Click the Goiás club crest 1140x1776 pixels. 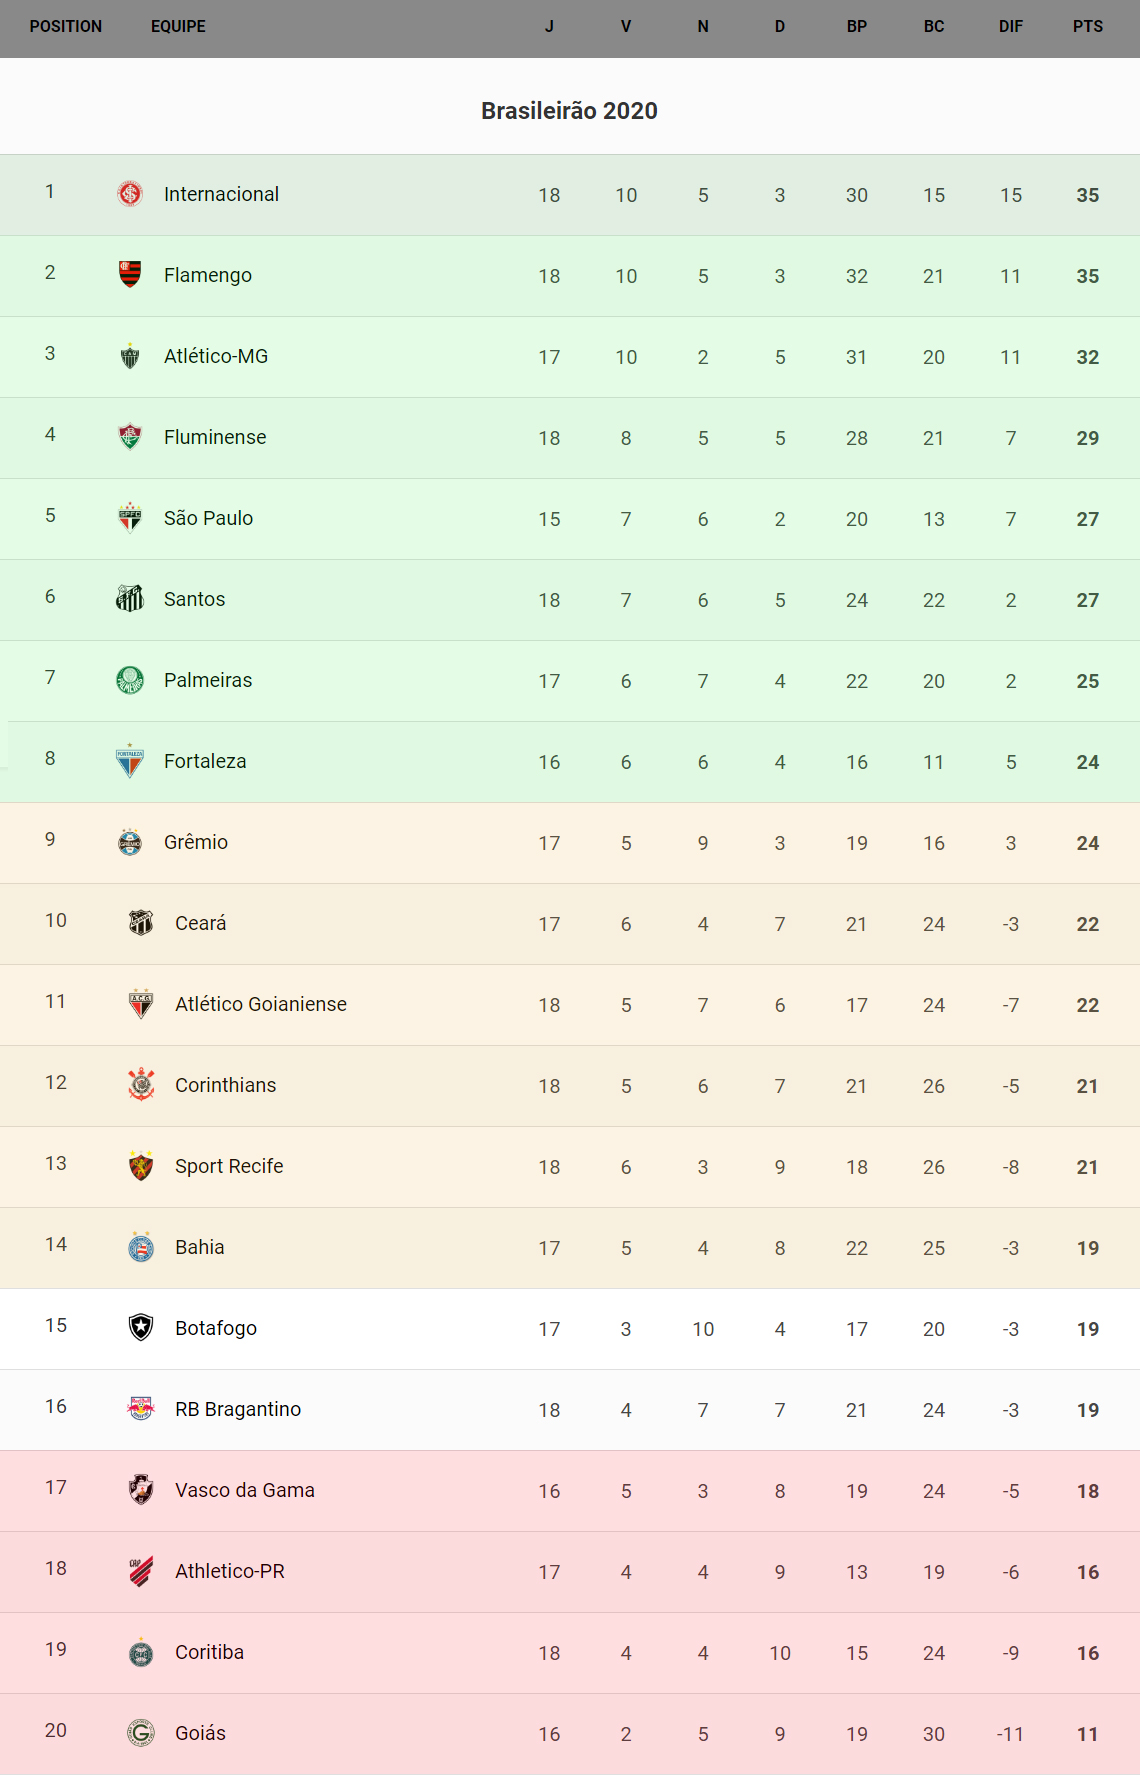click(x=141, y=1733)
